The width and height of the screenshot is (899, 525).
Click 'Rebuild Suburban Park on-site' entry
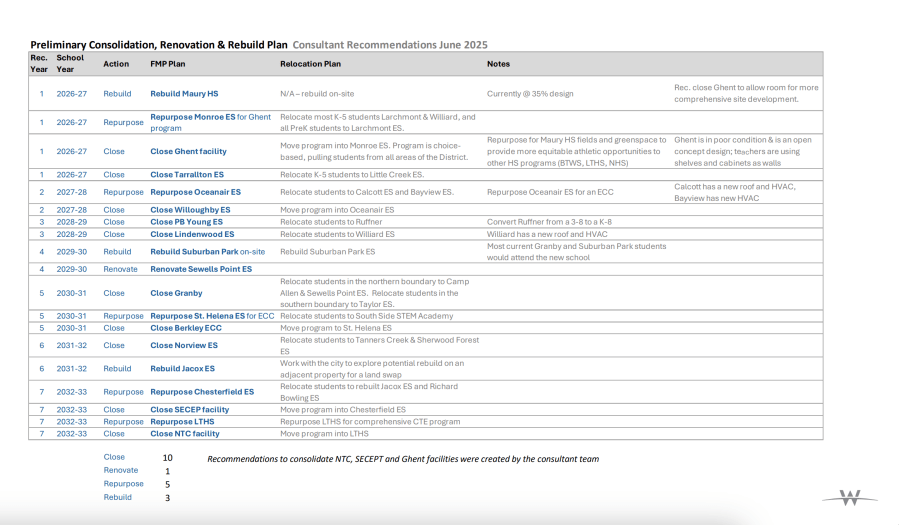[208, 252]
